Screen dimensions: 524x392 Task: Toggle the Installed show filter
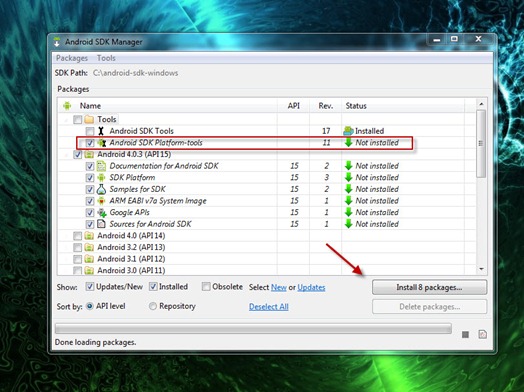pyautogui.click(x=153, y=287)
